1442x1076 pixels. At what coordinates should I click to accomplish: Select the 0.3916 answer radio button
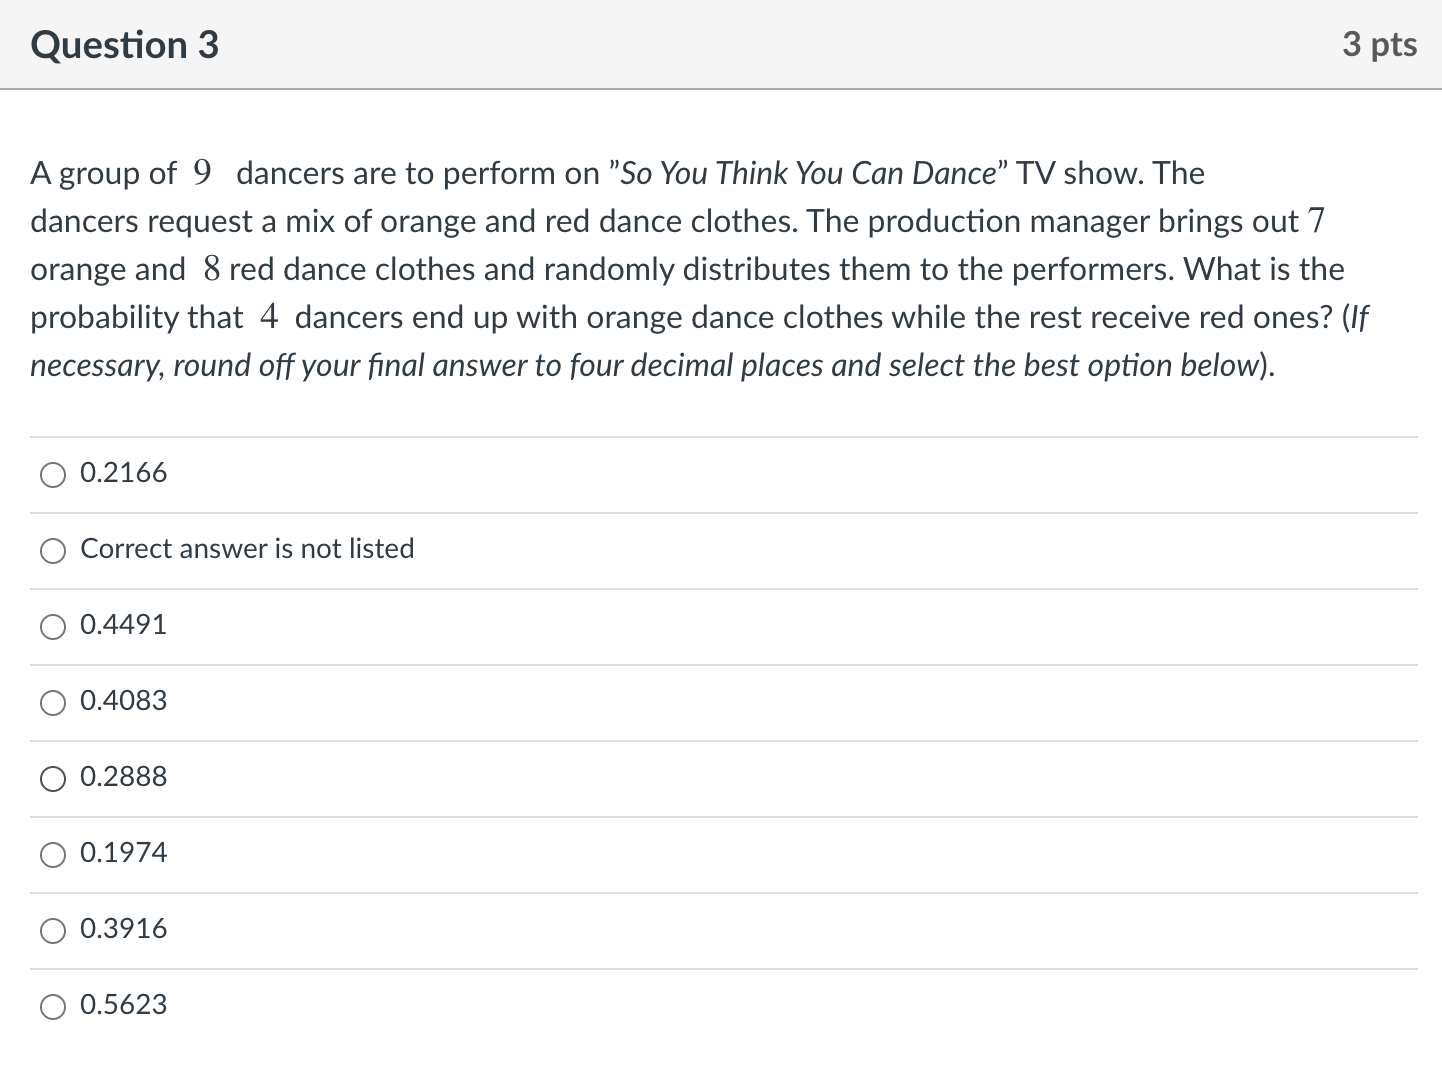click(53, 931)
